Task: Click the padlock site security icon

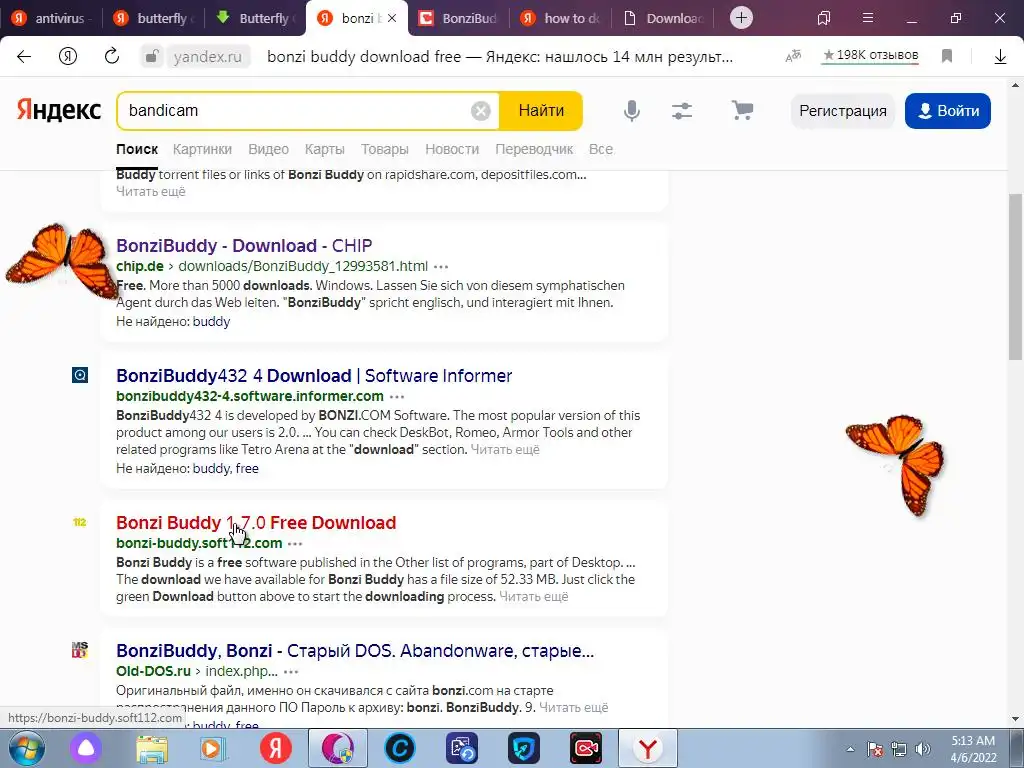Action: [151, 57]
